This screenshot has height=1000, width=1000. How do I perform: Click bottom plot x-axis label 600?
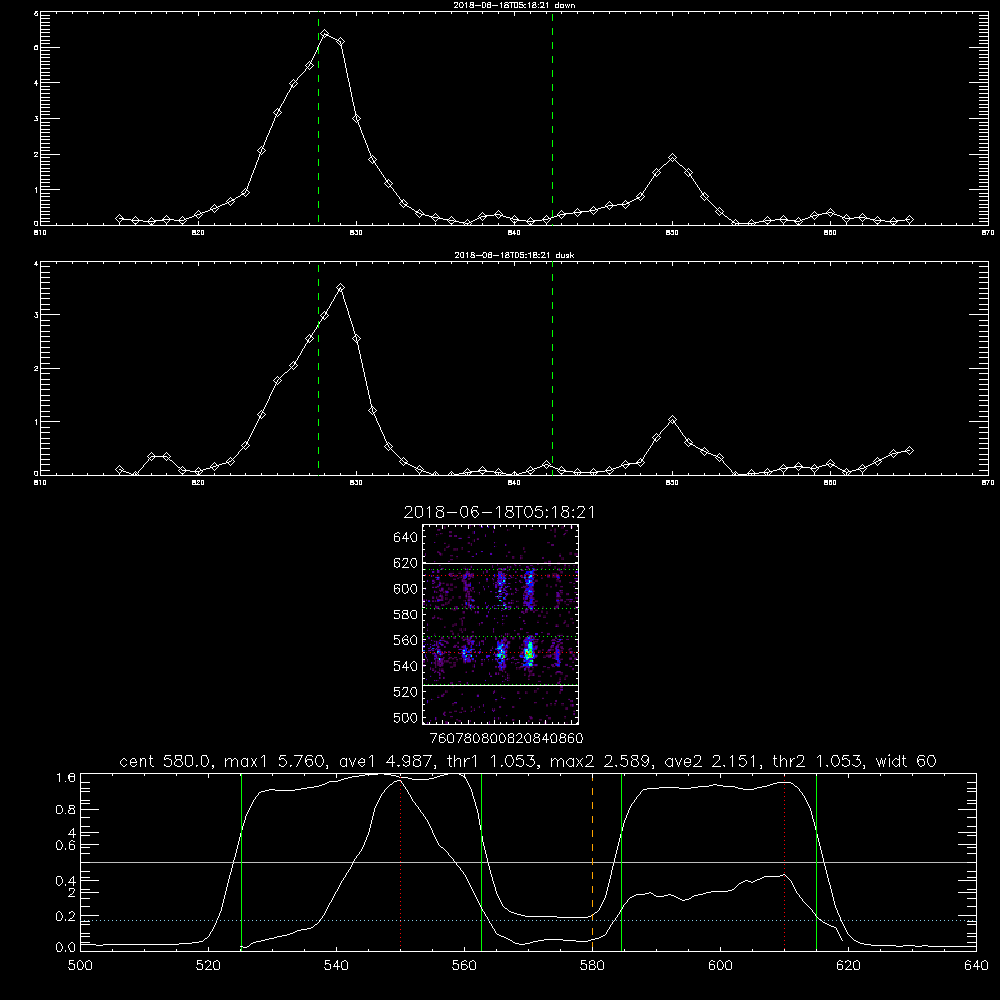(x=721, y=966)
